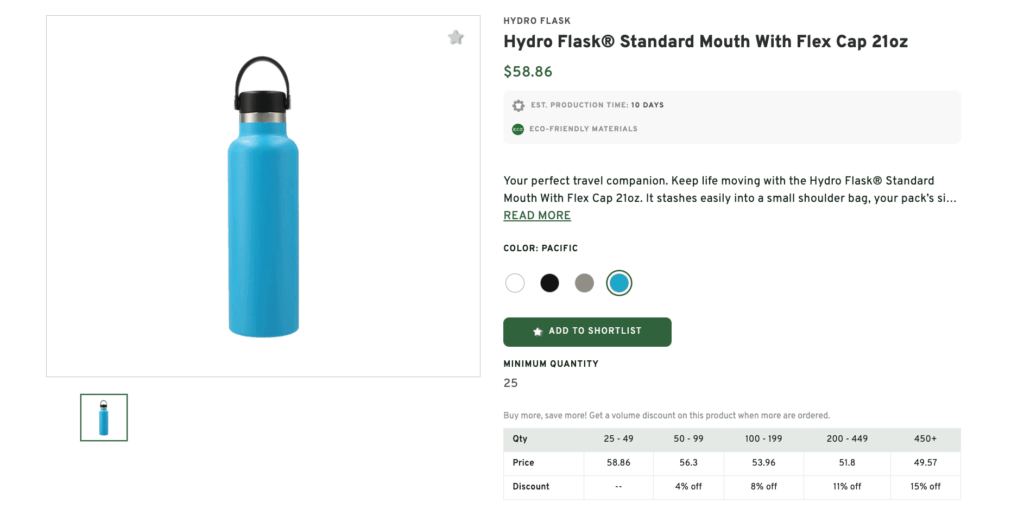Viewport: 1024px width, 509px height.
Task: Click the production time gear icon
Action: click(x=518, y=105)
